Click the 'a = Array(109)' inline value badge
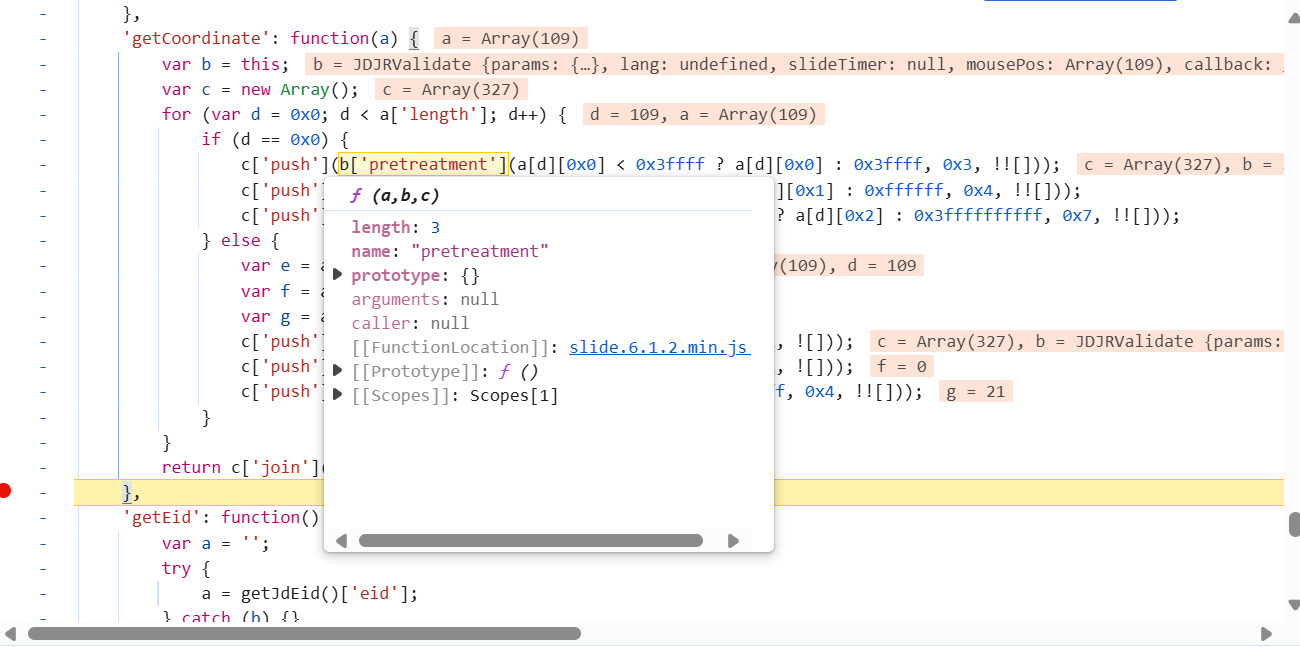 [510, 39]
